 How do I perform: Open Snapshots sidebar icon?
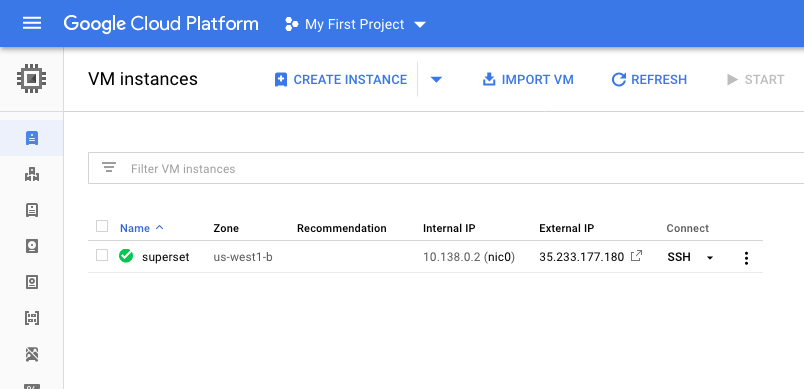(32, 282)
